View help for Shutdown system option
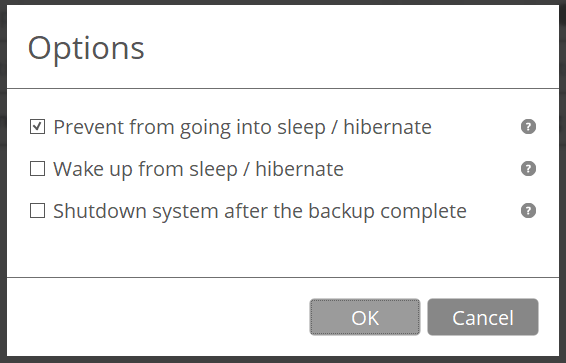566x363 pixels. 528,211
